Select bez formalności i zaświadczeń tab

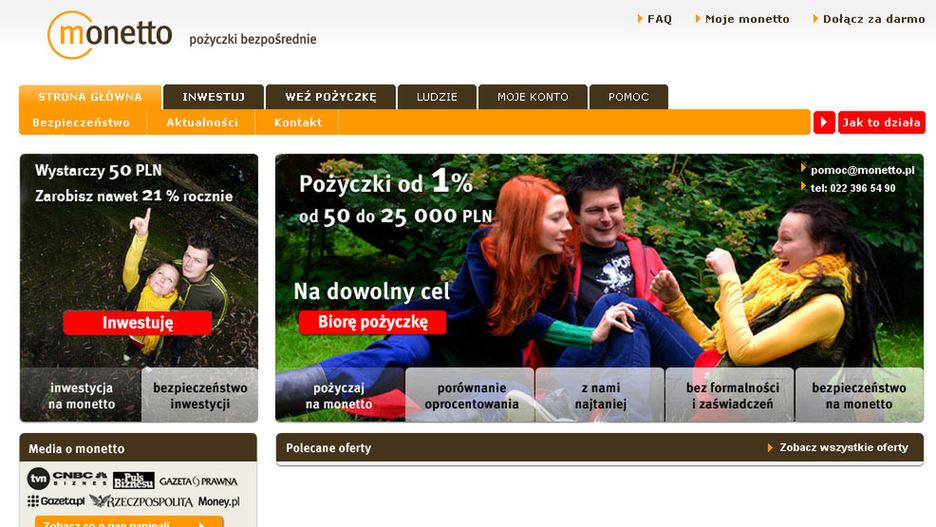coord(732,395)
